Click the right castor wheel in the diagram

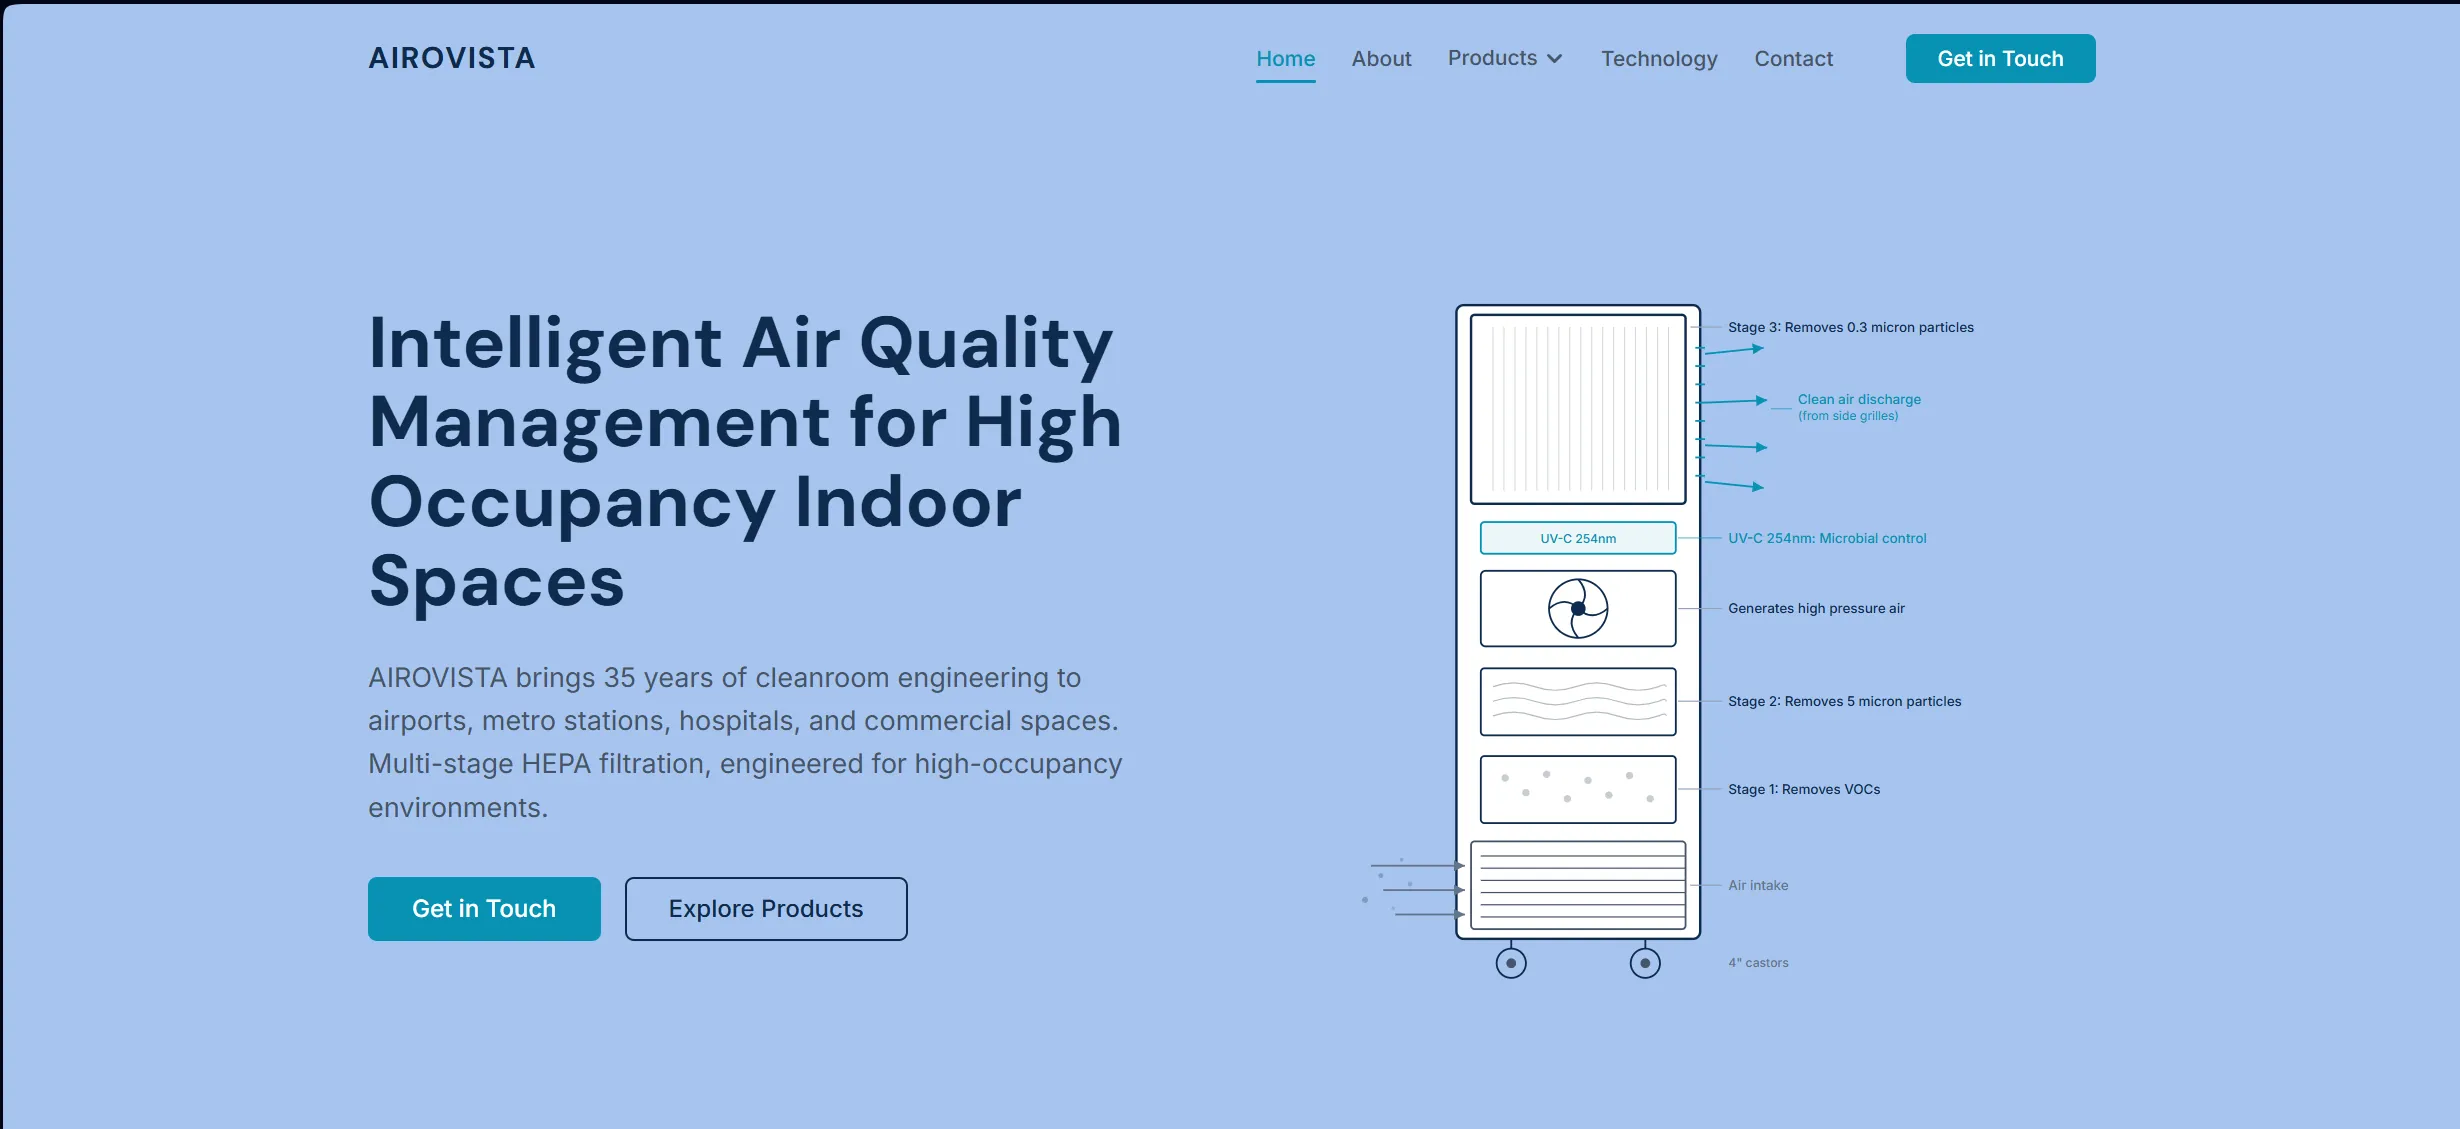(1644, 961)
